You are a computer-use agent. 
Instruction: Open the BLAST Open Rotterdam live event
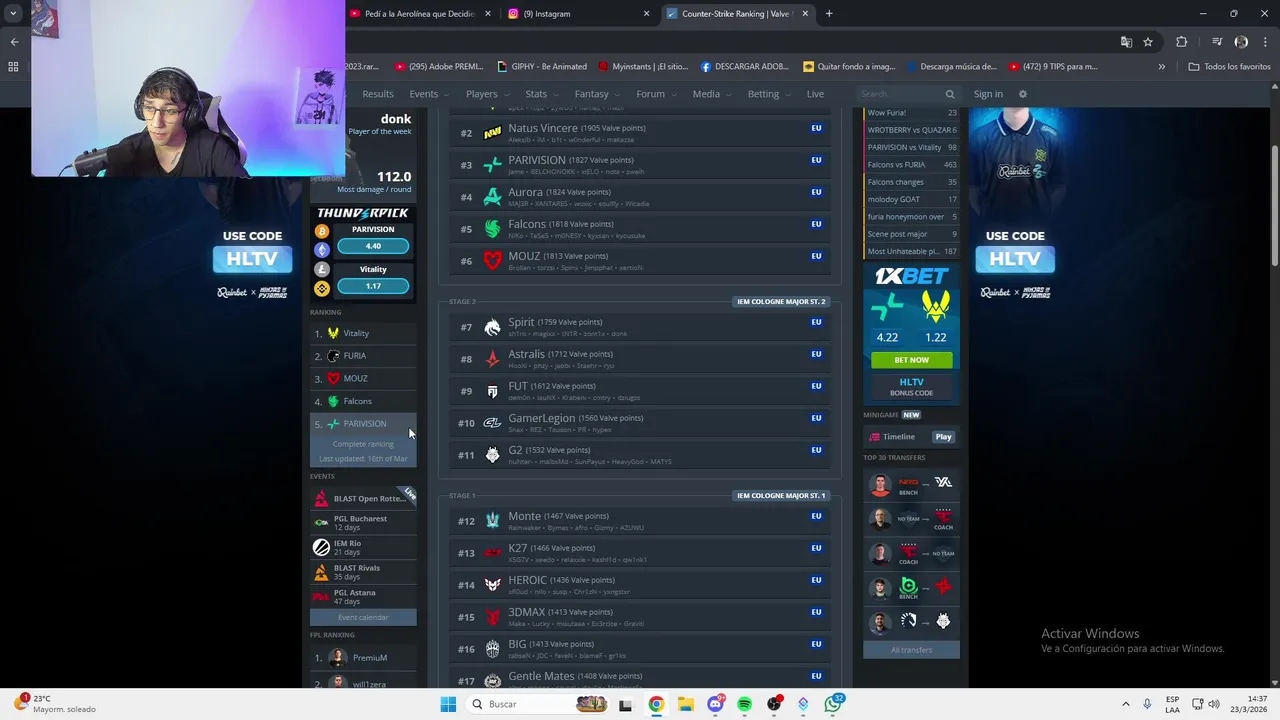tap(363, 498)
